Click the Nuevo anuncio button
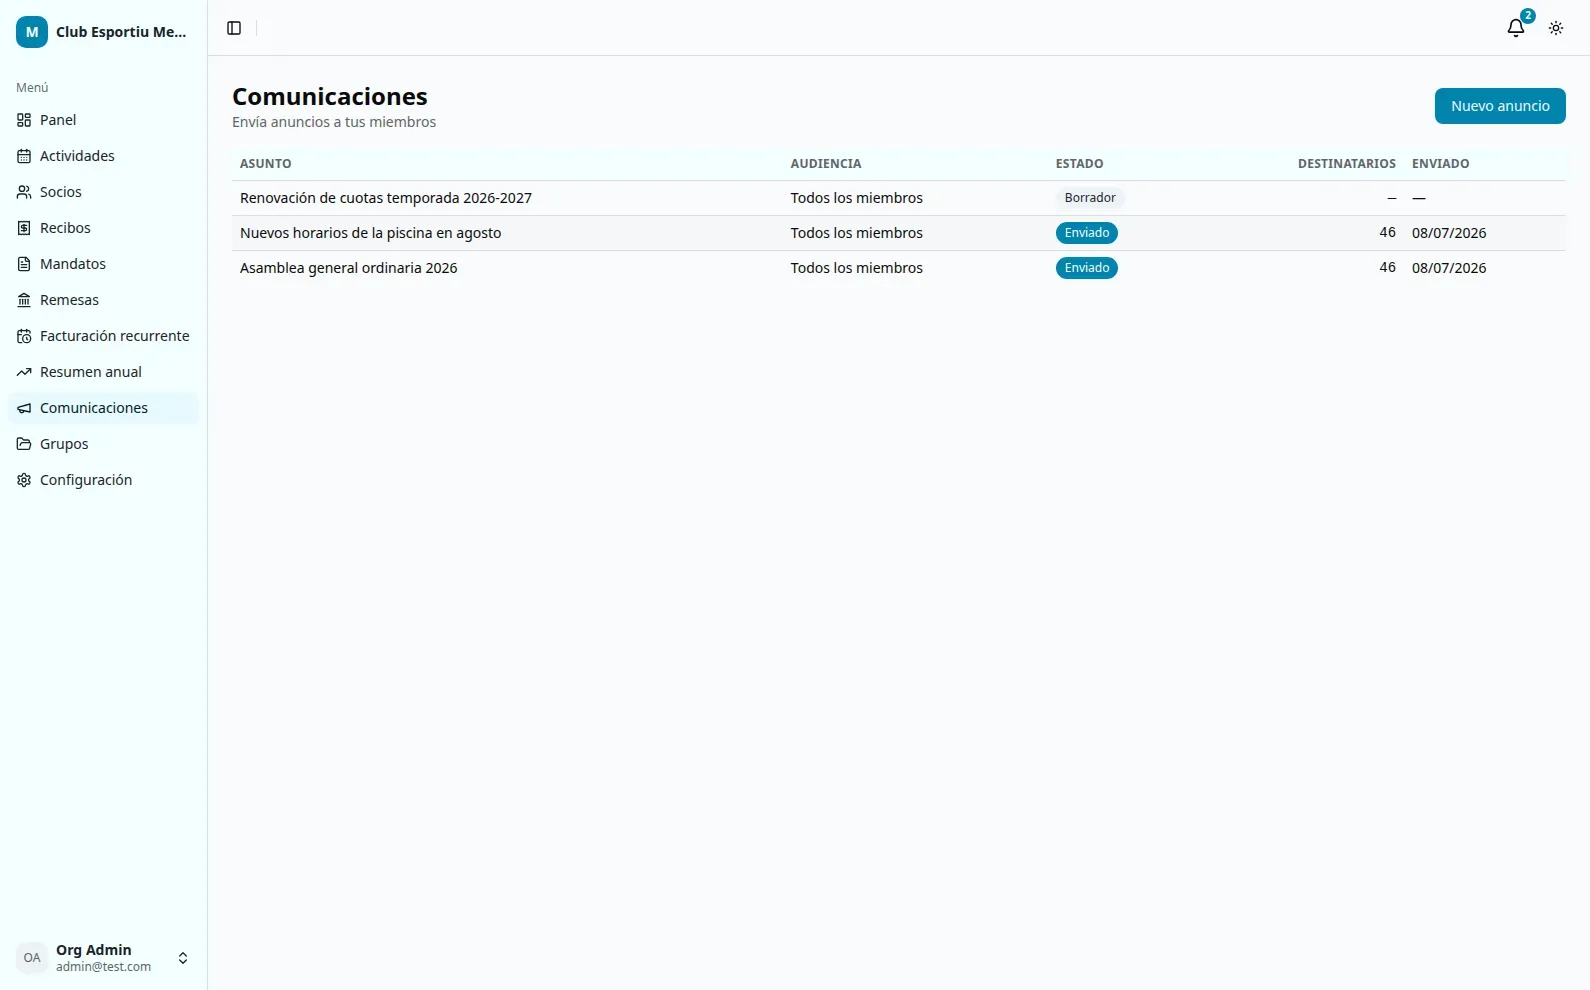This screenshot has width=1590, height=990. [1500, 106]
